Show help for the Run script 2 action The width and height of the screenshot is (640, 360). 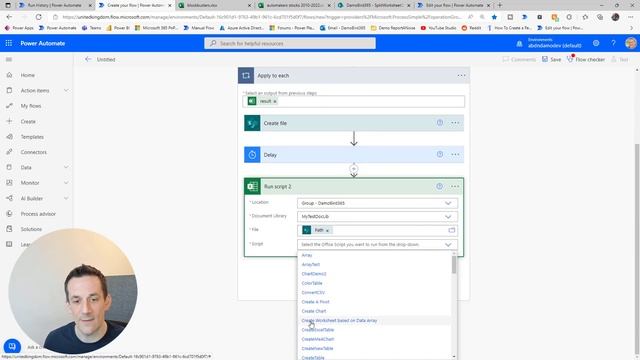(439, 186)
